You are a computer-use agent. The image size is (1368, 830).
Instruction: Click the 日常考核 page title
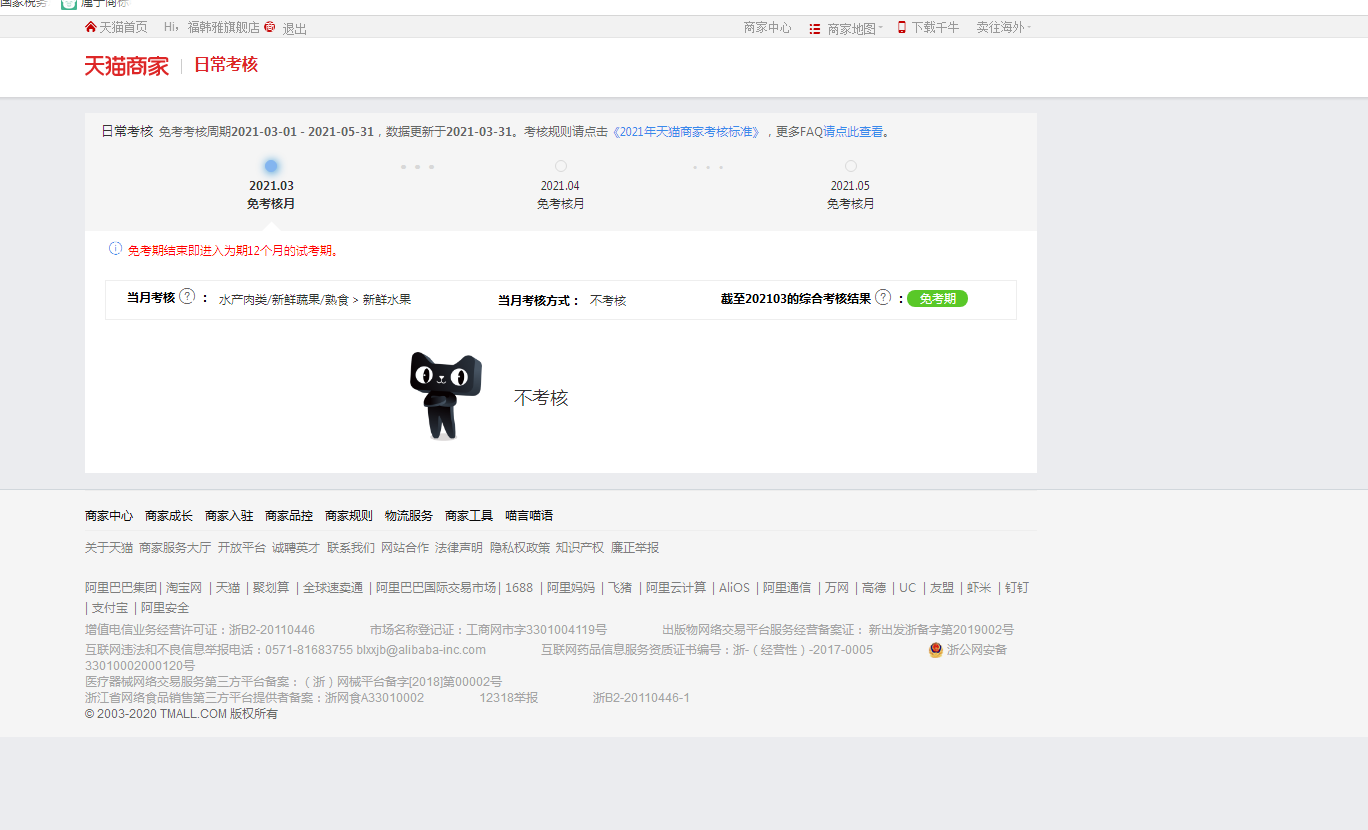(x=226, y=65)
